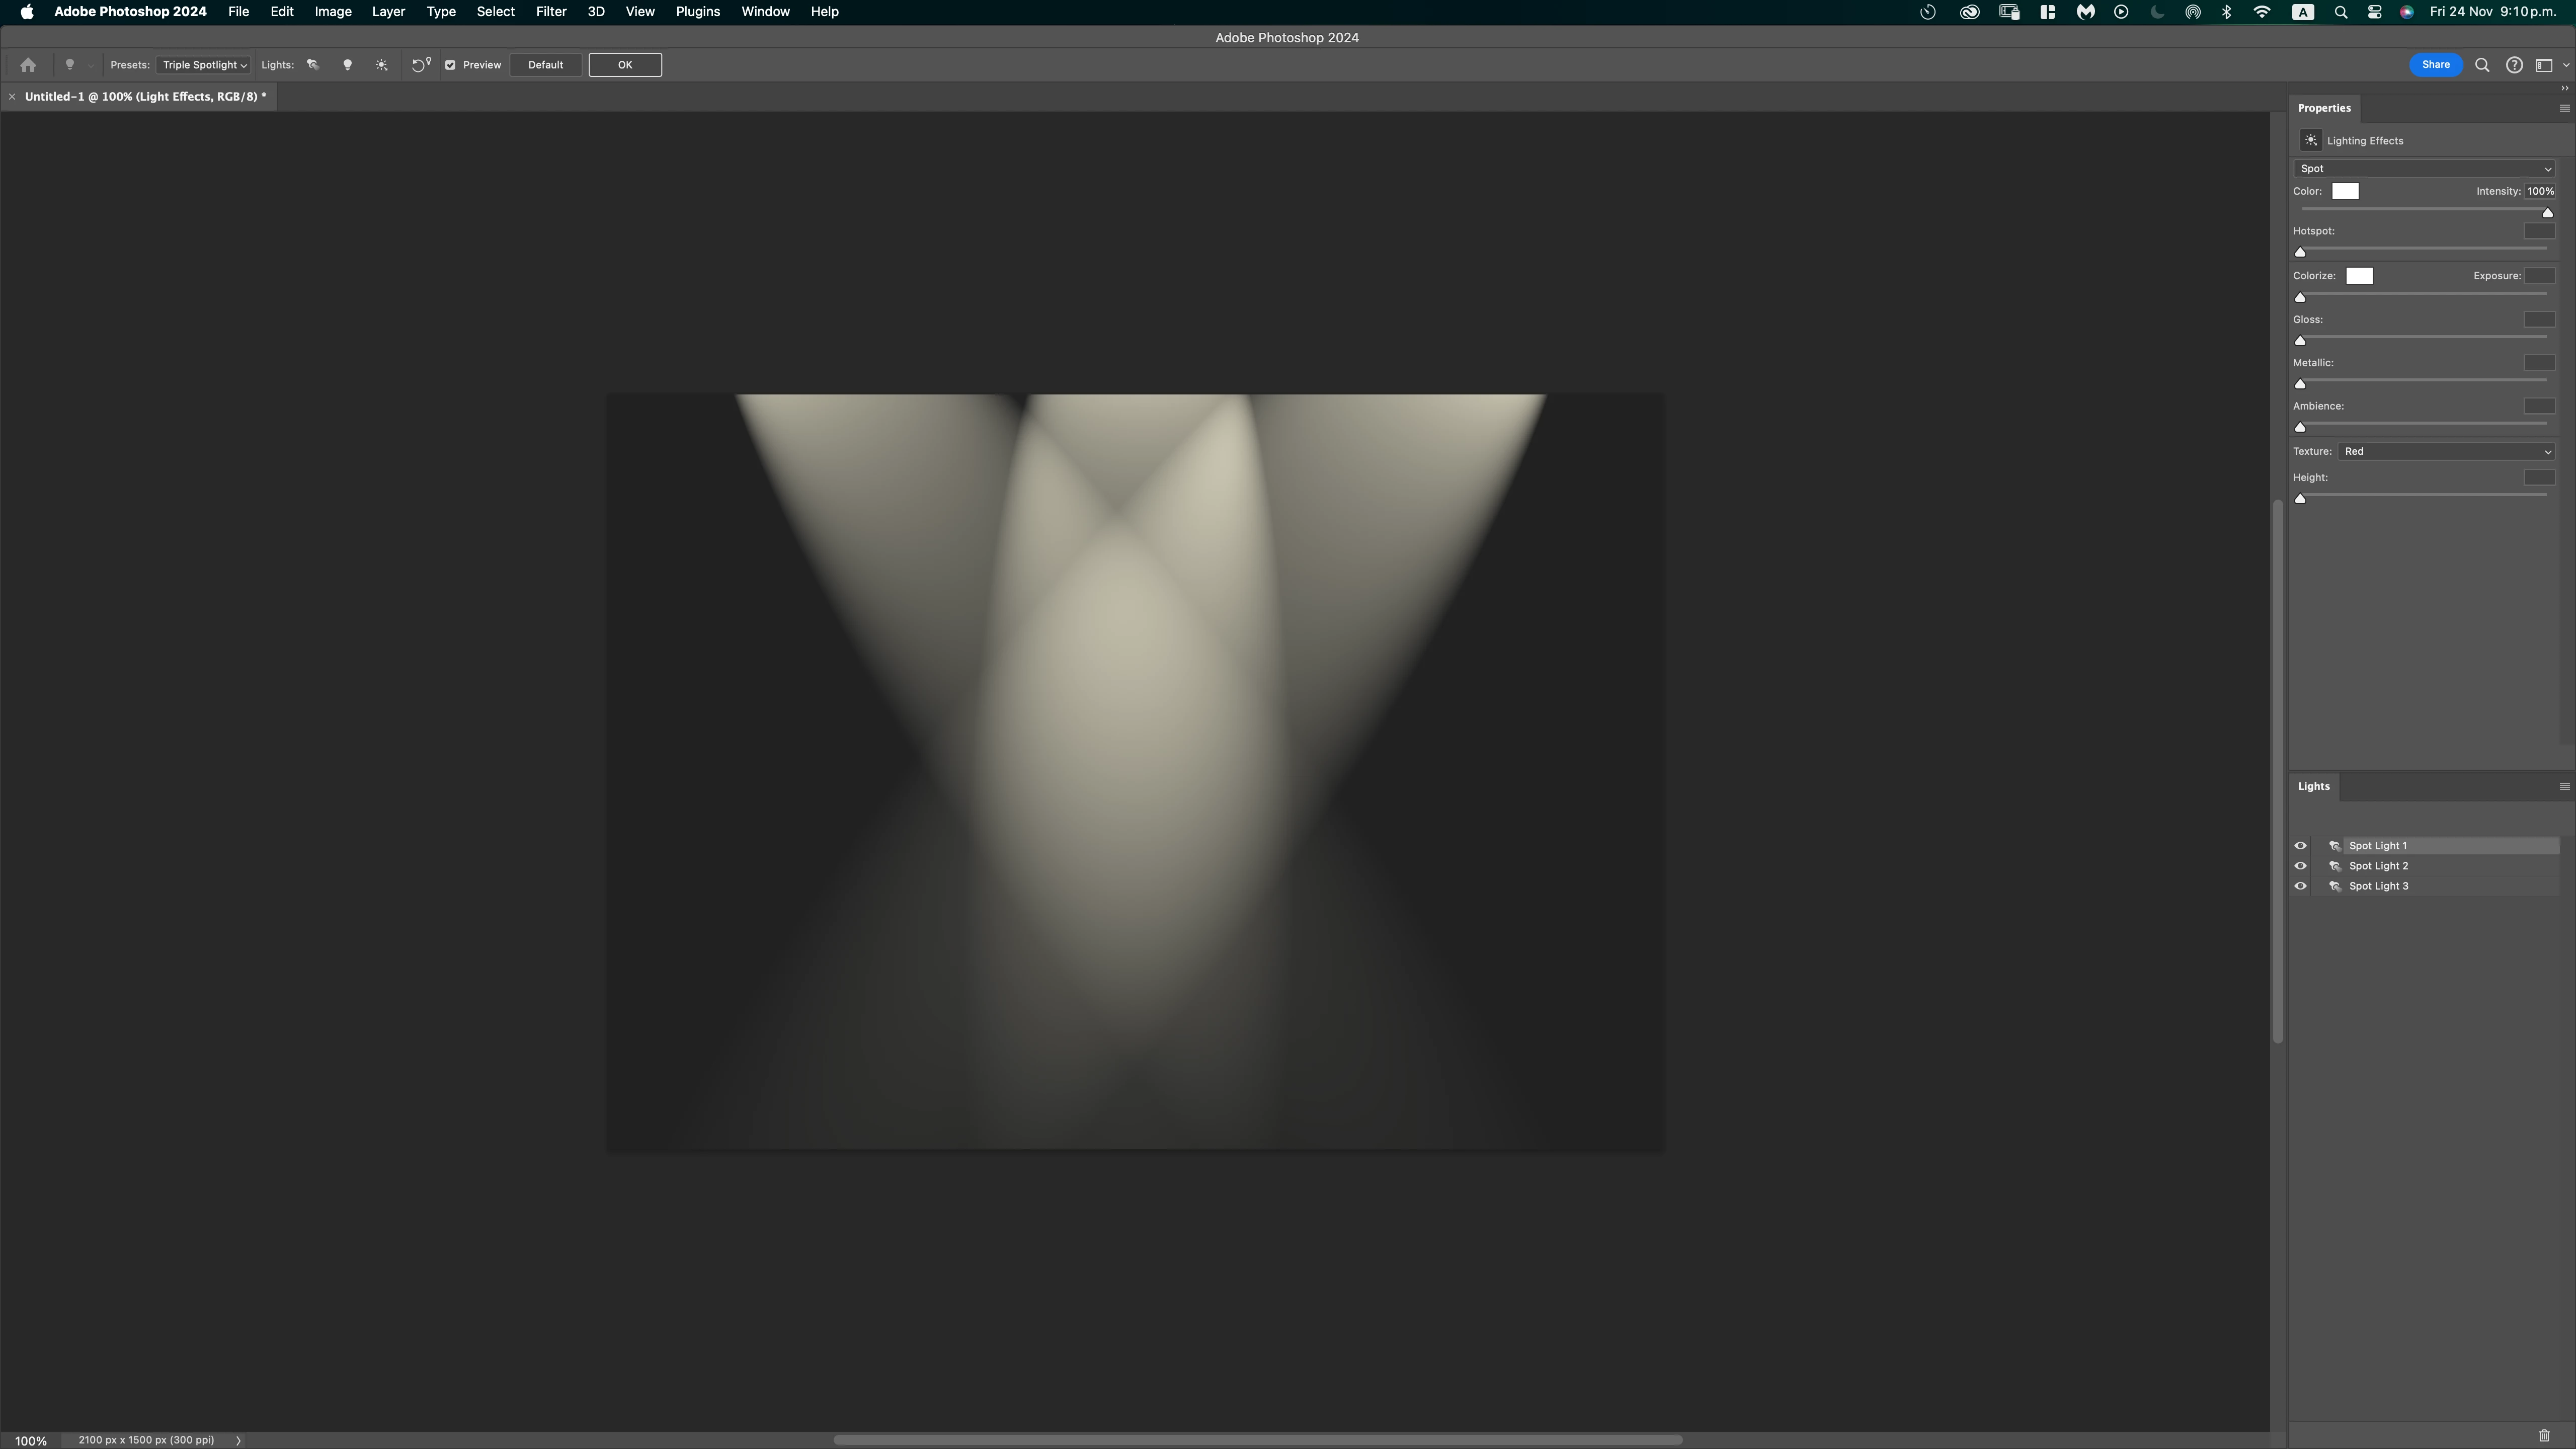Screen dimensions: 2576x1449
Task: Open Properties panel menu icon
Action: click(x=2563, y=108)
